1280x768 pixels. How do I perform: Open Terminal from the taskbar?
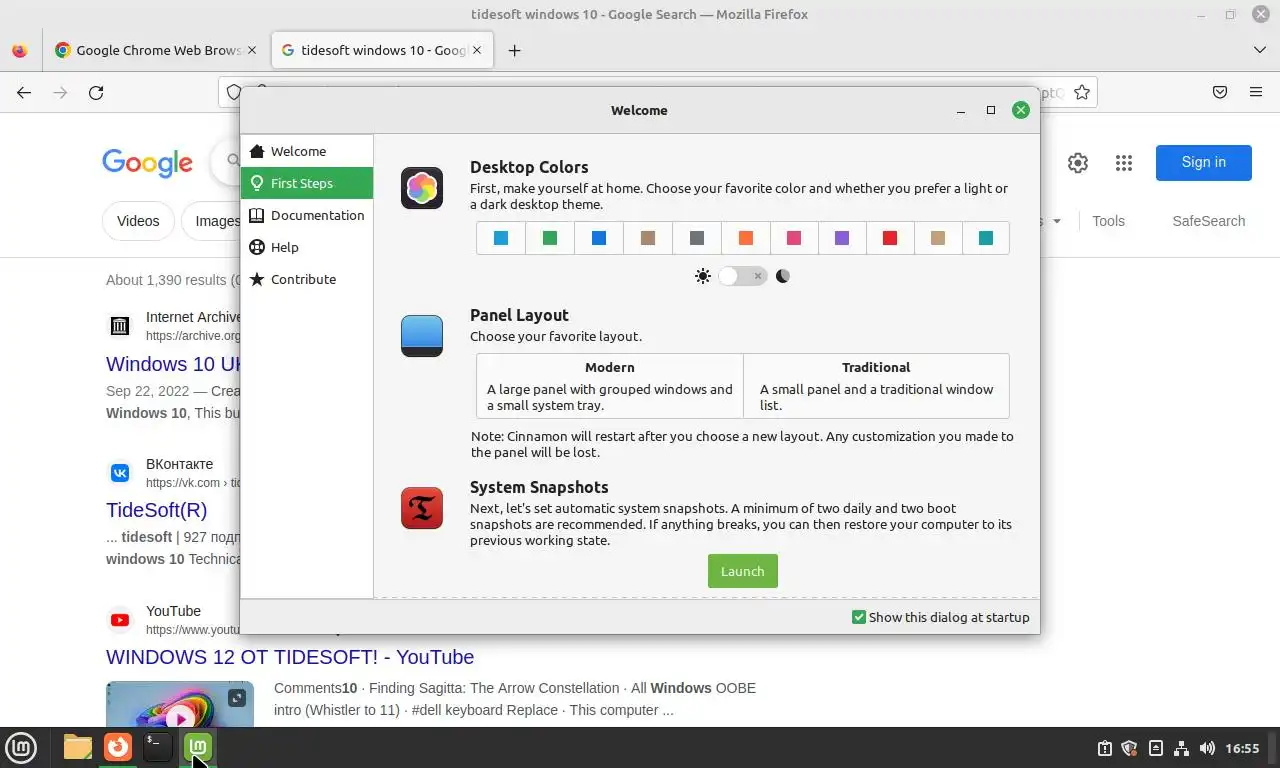point(158,747)
